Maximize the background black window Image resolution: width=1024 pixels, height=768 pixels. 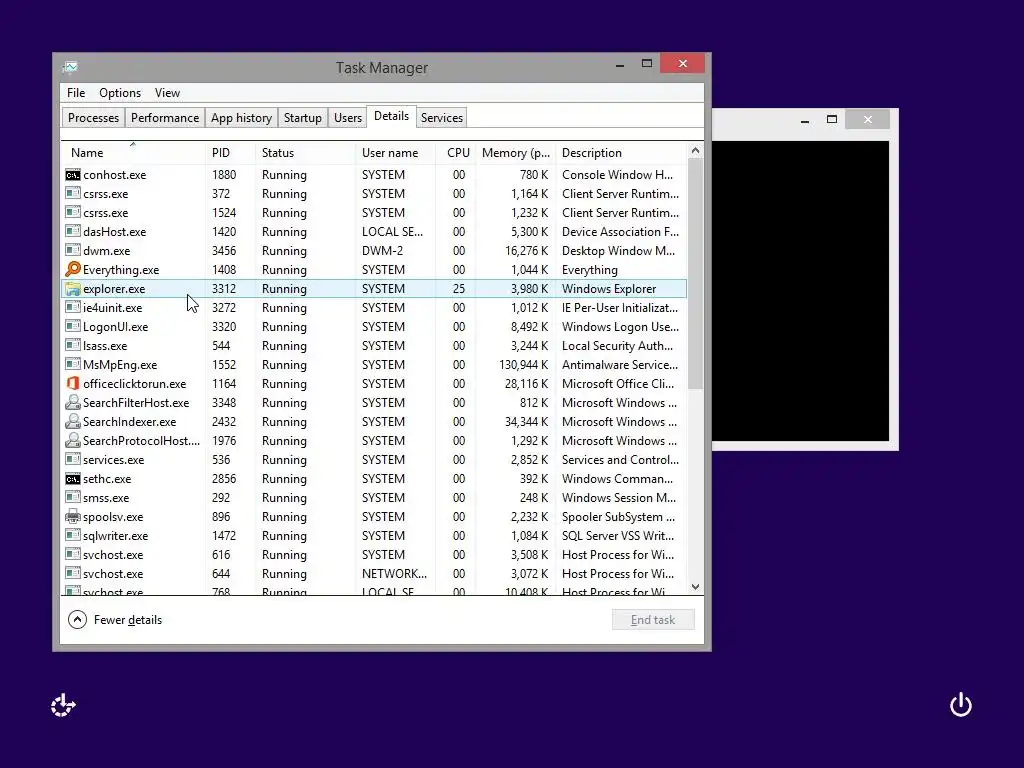(831, 120)
